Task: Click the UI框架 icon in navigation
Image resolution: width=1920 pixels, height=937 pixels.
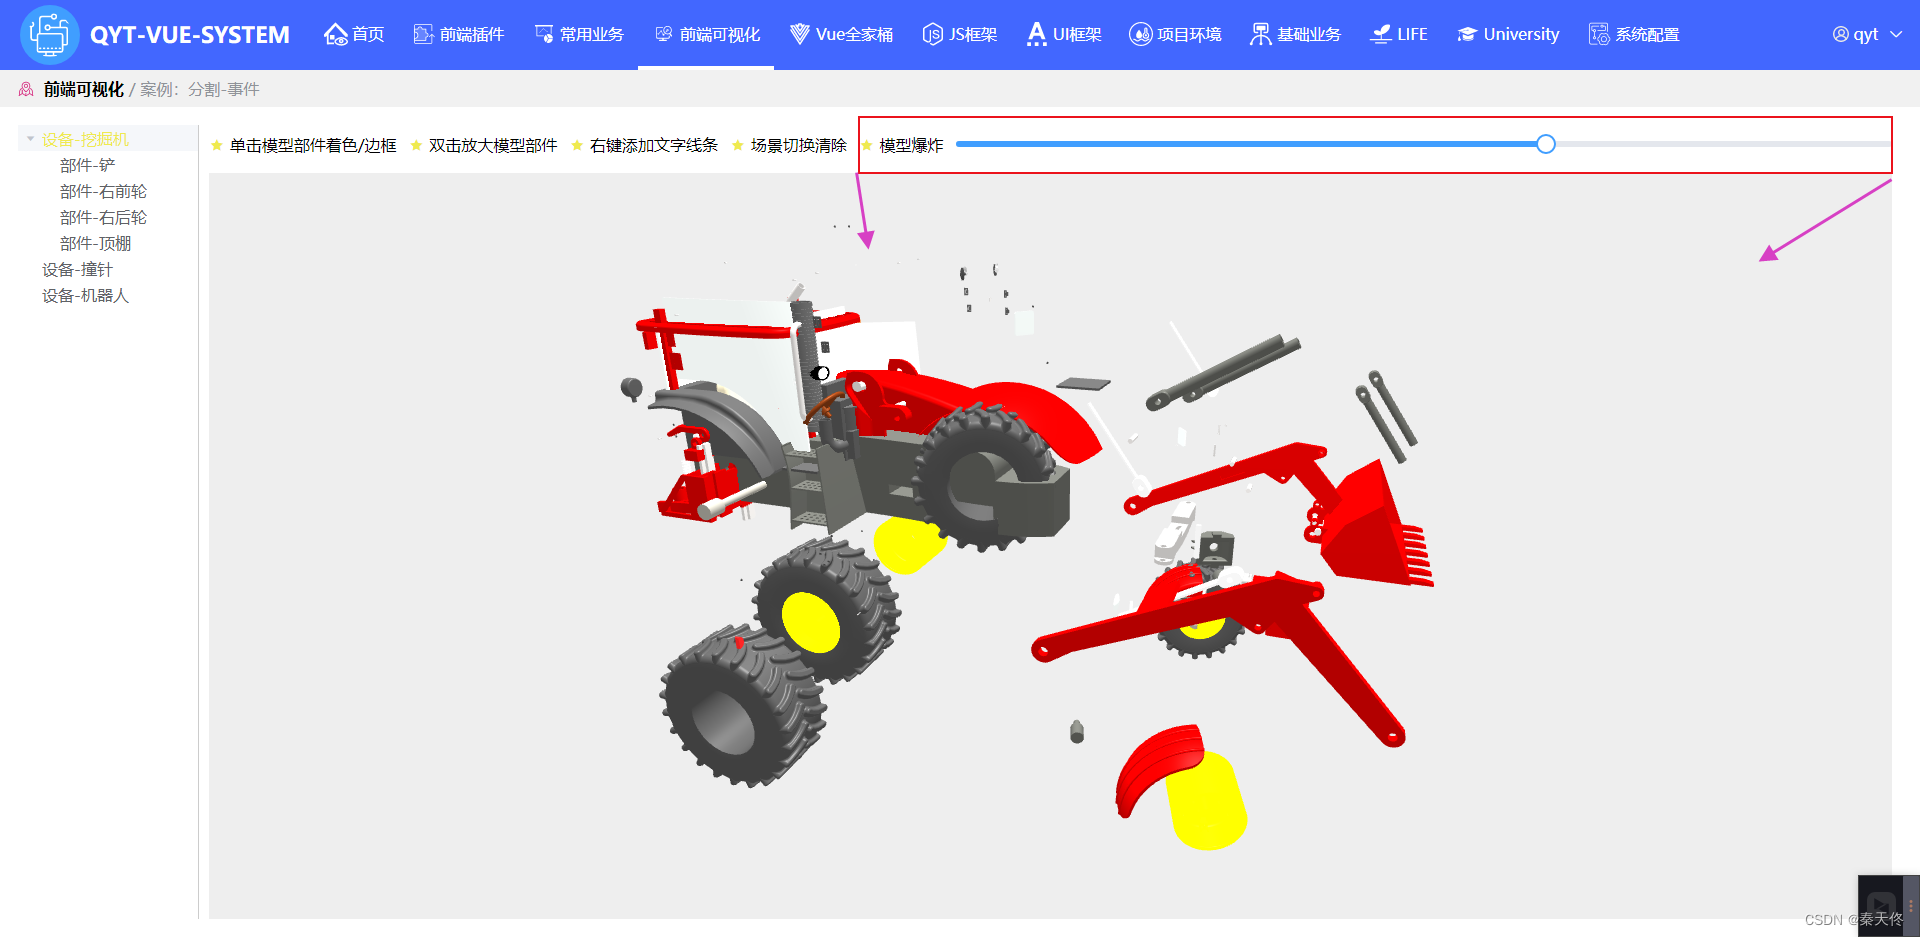Action: [1036, 33]
